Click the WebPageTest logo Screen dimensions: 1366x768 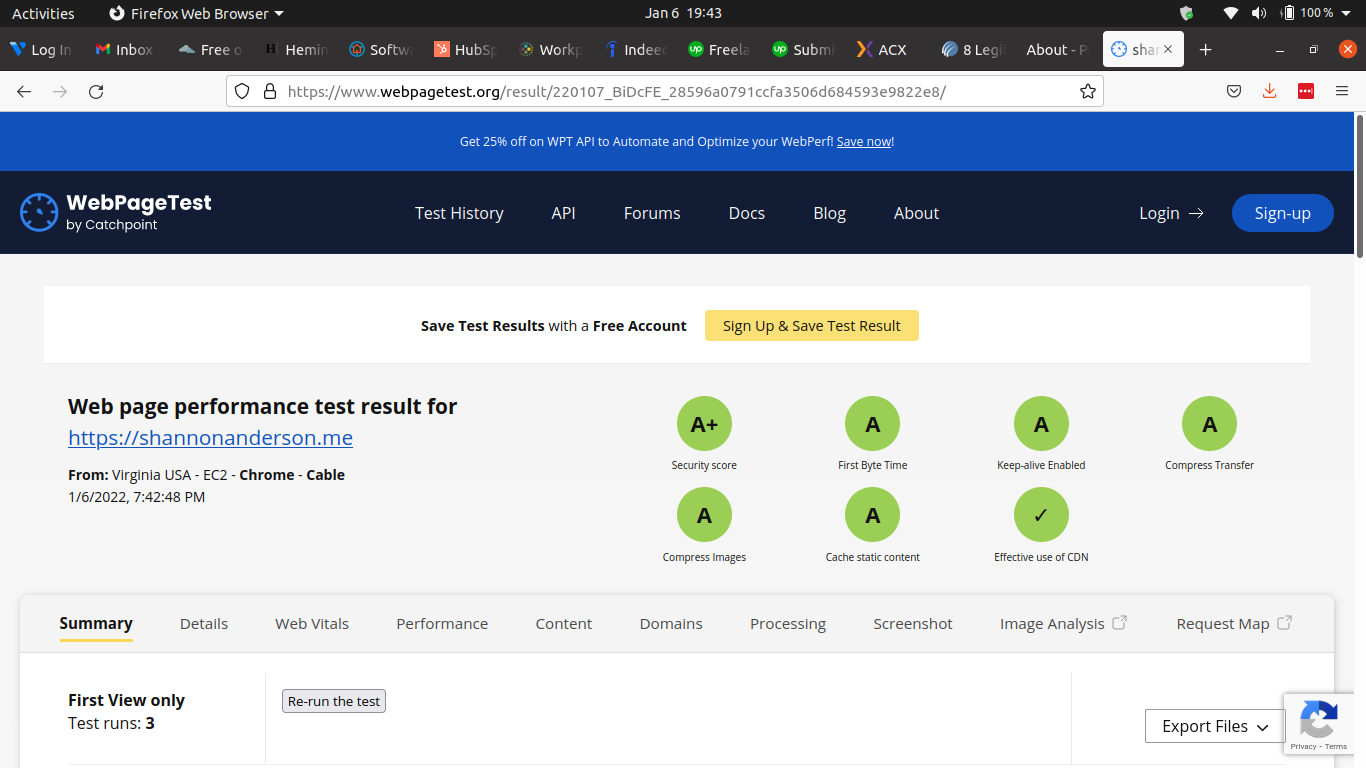pyautogui.click(x=116, y=212)
